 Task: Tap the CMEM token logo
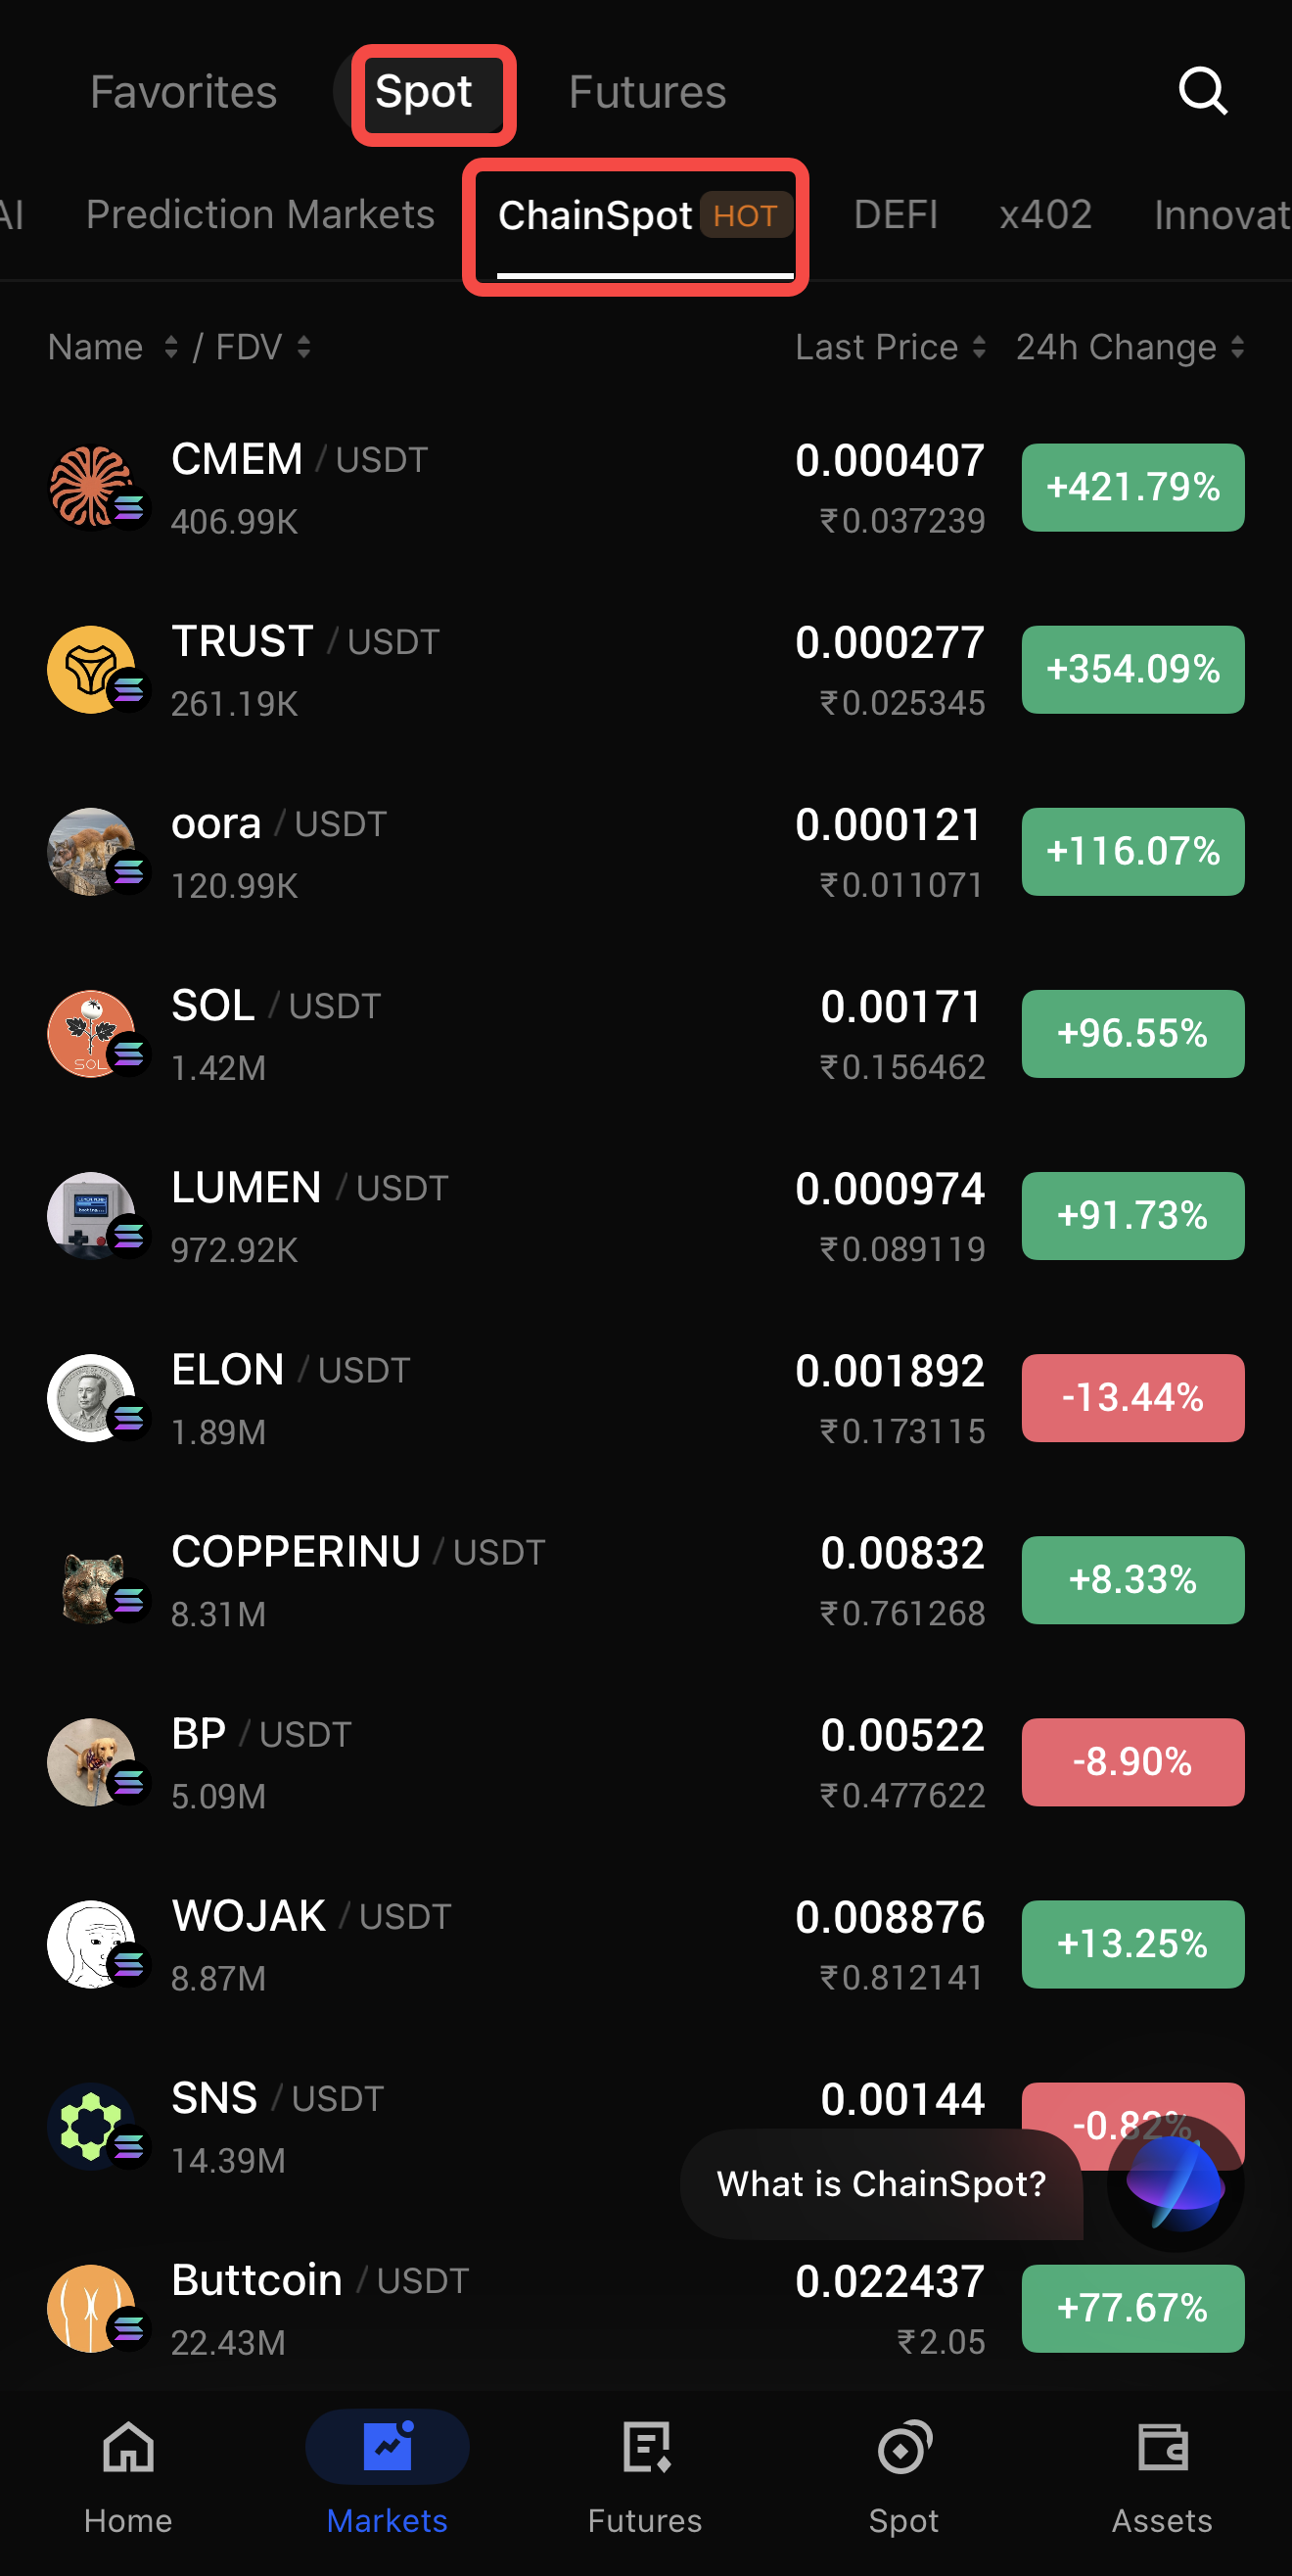pyautogui.click(x=92, y=487)
